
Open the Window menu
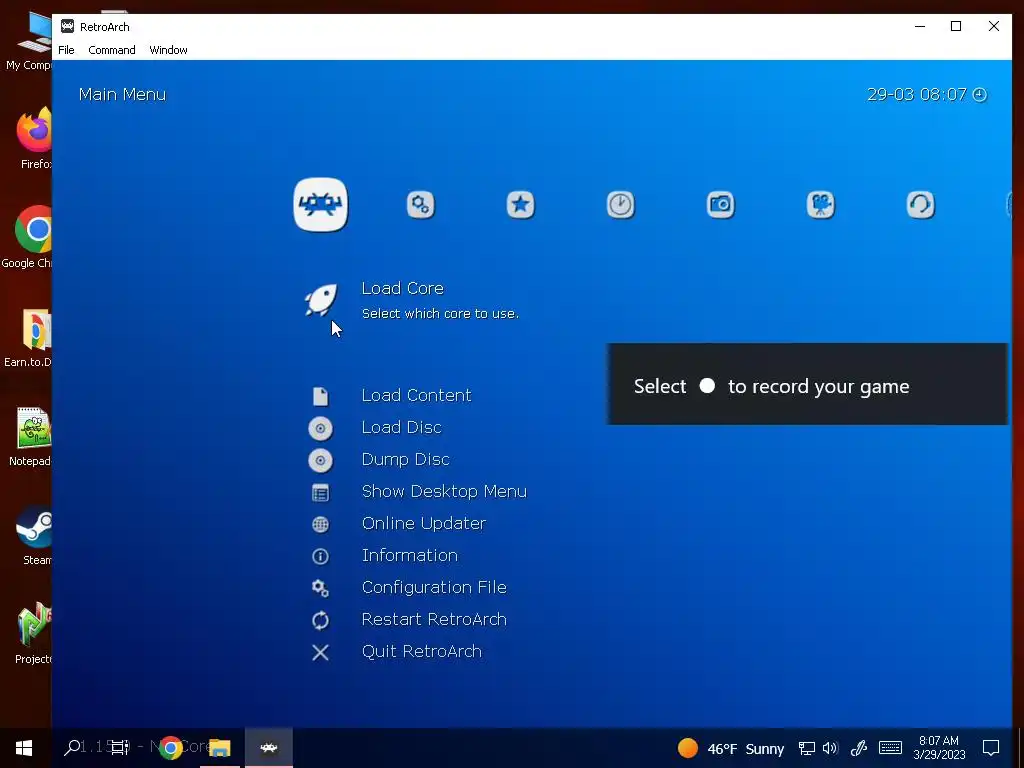[168, 50]
